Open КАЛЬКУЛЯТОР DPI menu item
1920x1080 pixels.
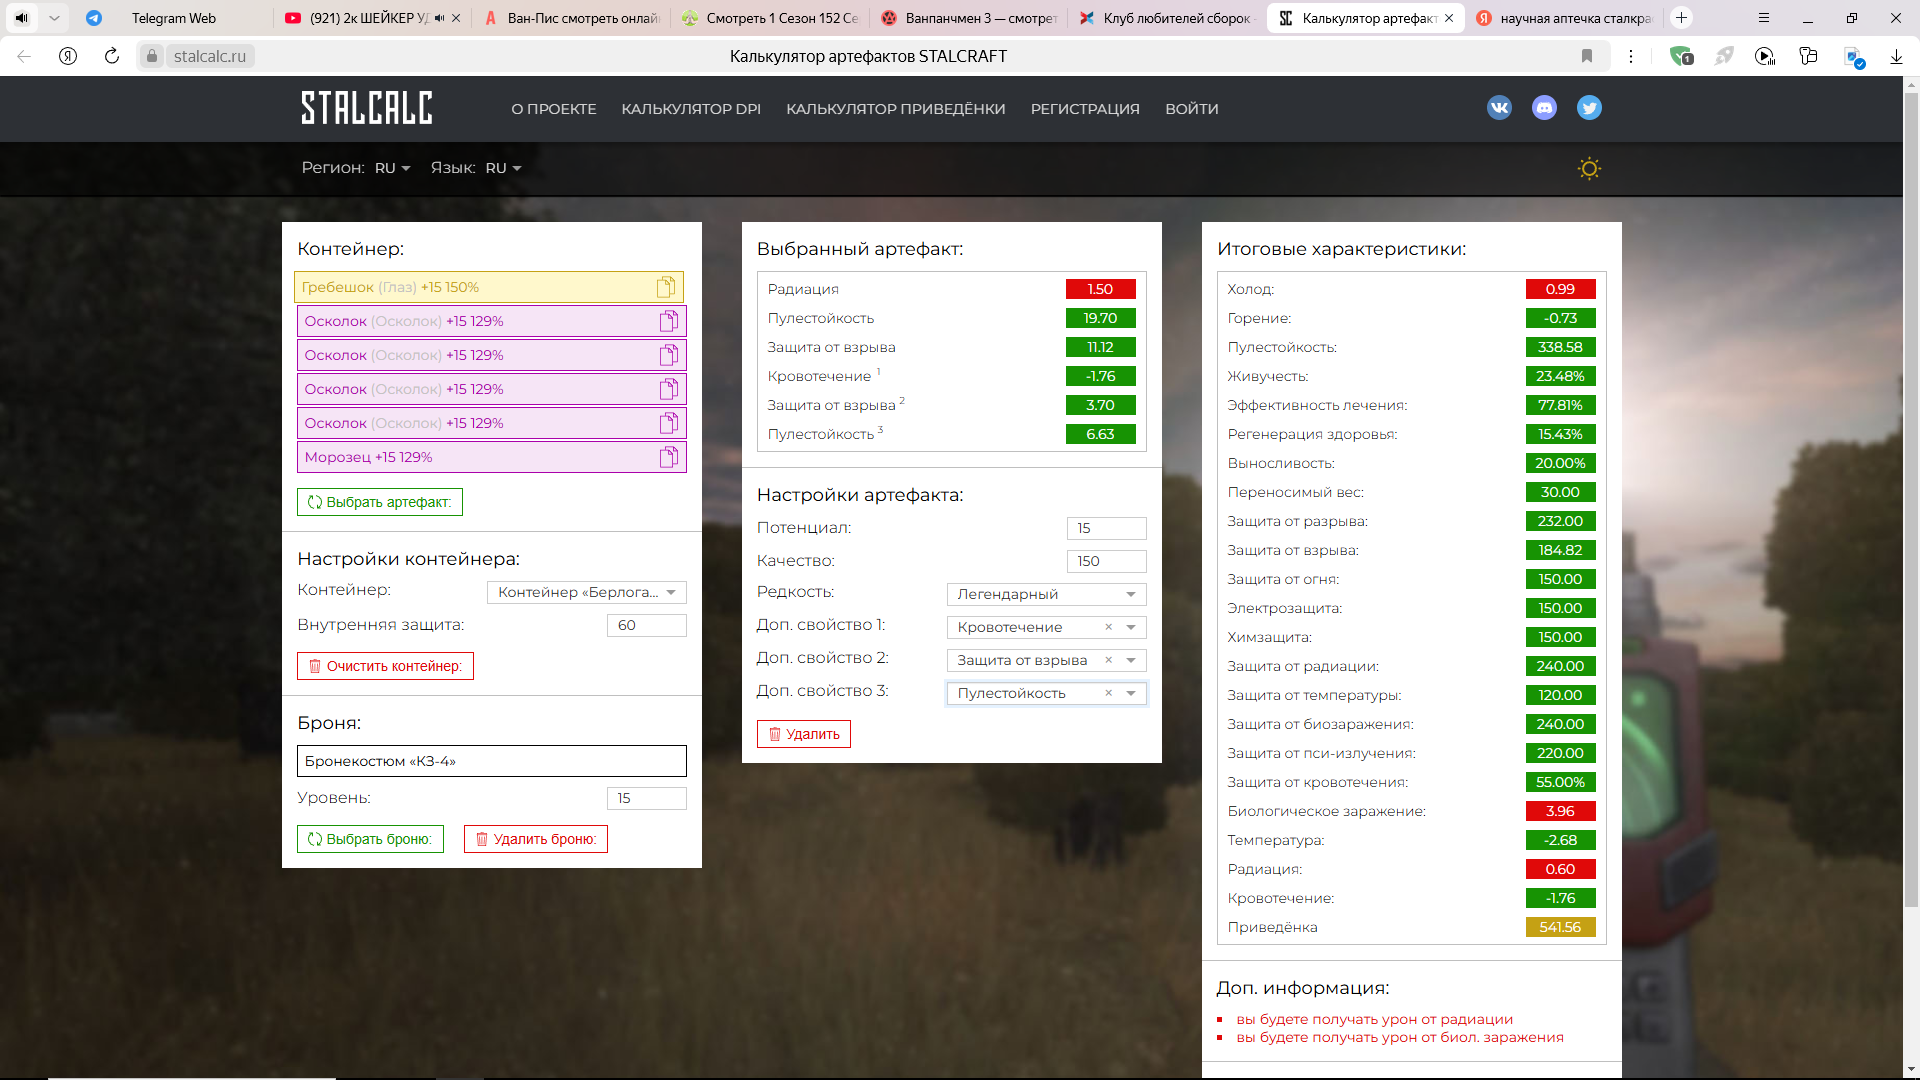691,109
